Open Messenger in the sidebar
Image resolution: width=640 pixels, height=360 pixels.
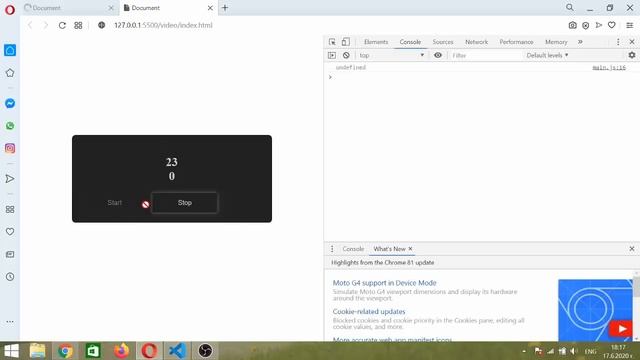(x=10, y=103)
